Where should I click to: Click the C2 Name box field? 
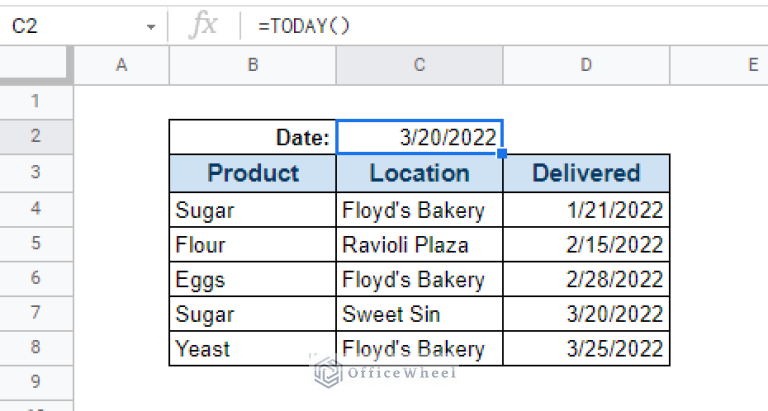(70, 27)
